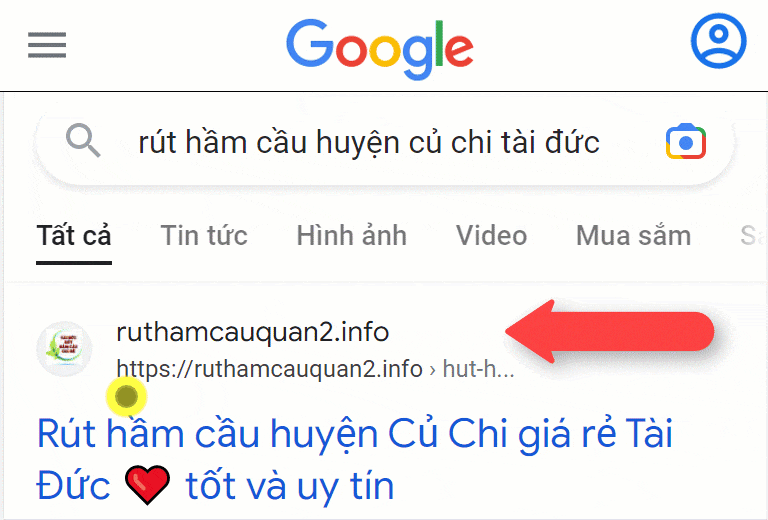Open the Video results tab
Image resolution: width=768 pixels, height=520 pixels.
[x=492, y=236]
